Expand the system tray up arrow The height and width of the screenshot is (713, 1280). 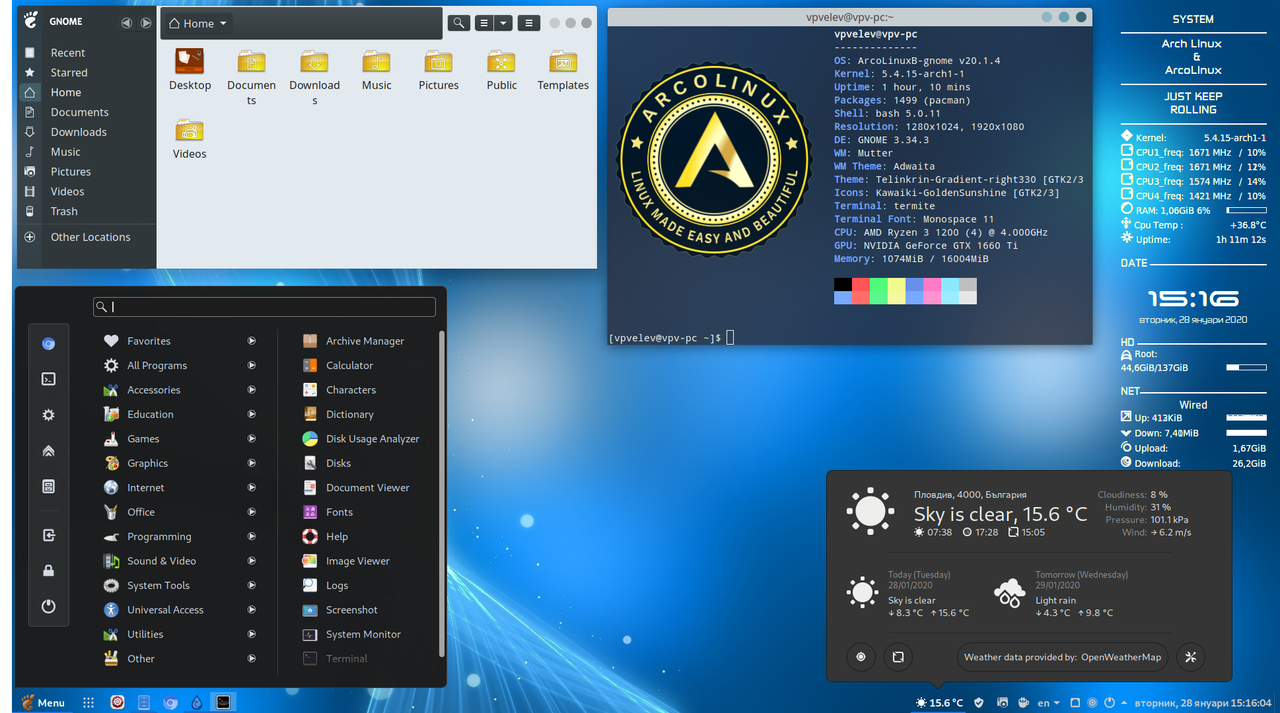point(1125,703)
